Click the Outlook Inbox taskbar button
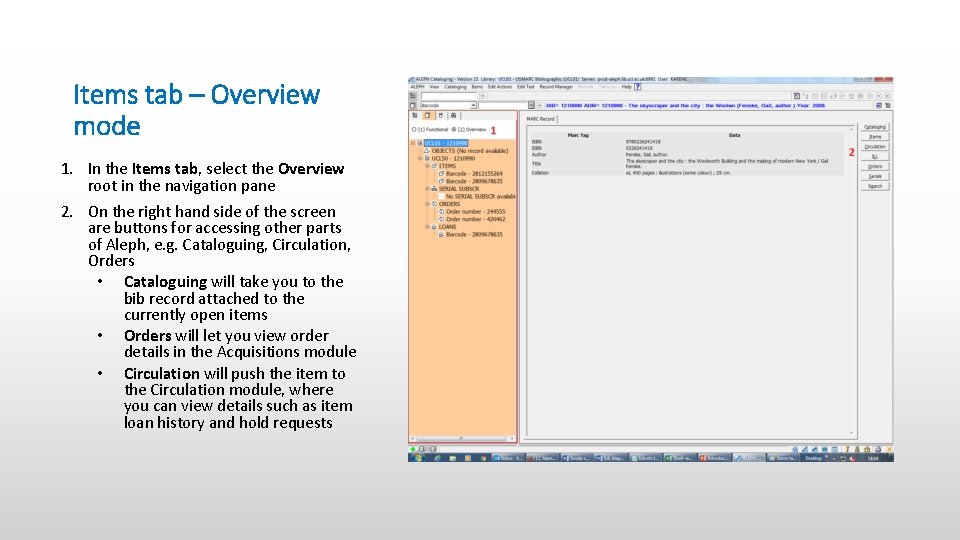 [508, 458]
